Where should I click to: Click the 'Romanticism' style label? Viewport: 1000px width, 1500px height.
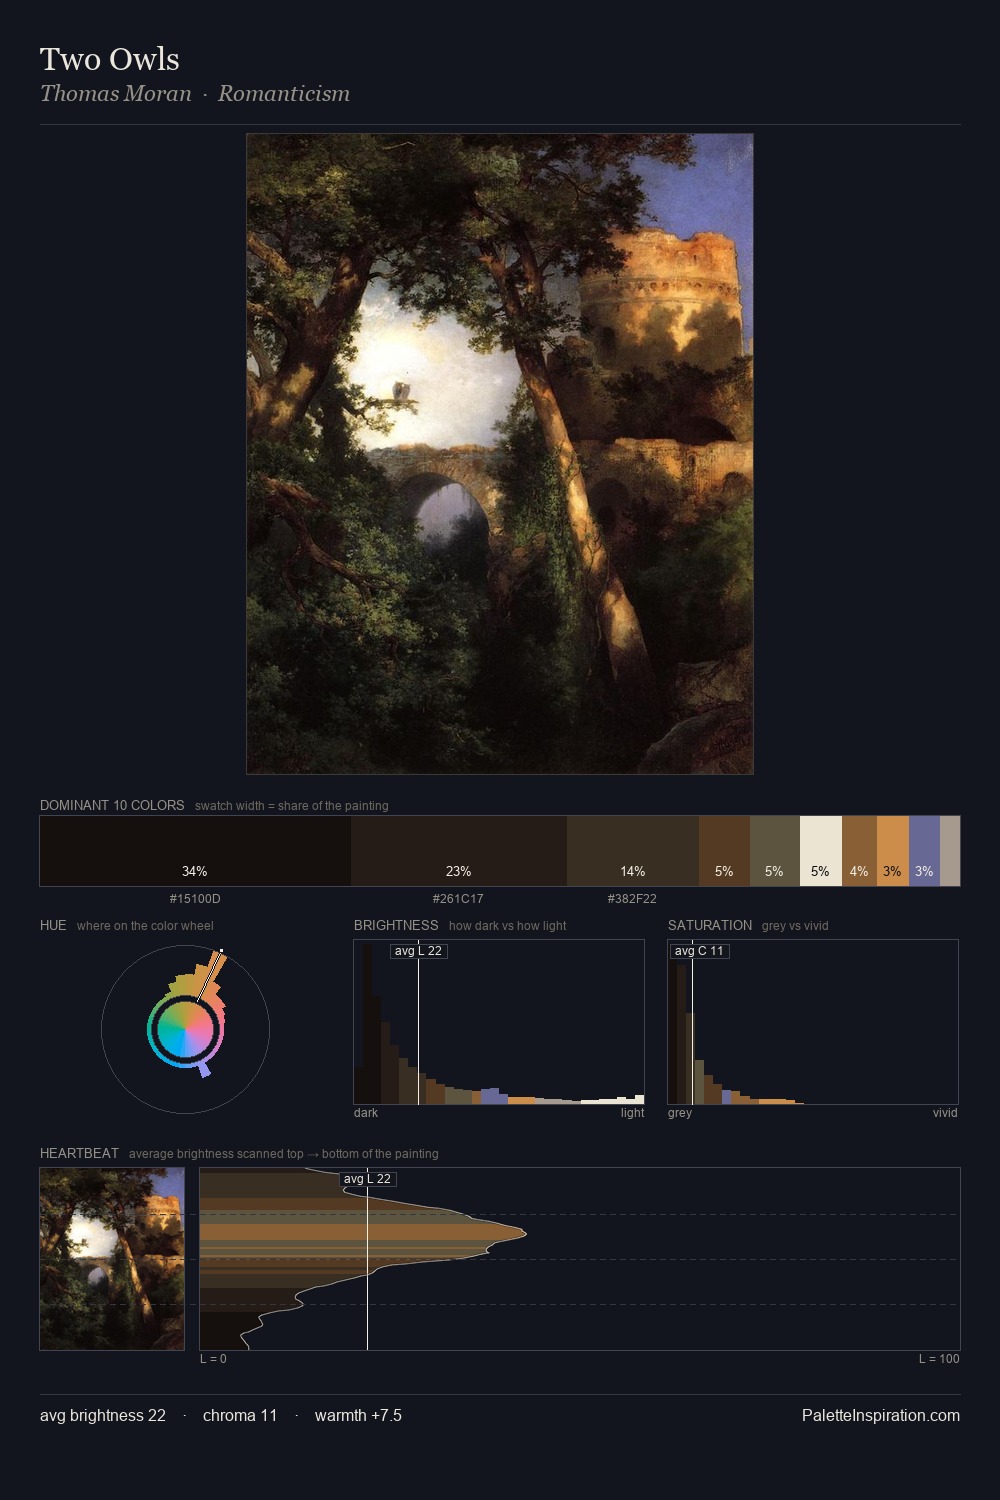tap(284, 93)
